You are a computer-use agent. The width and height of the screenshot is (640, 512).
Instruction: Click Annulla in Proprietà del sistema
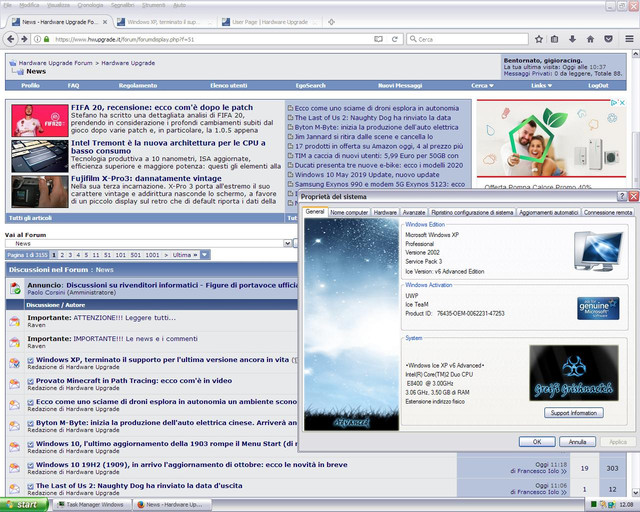[577, 442]
